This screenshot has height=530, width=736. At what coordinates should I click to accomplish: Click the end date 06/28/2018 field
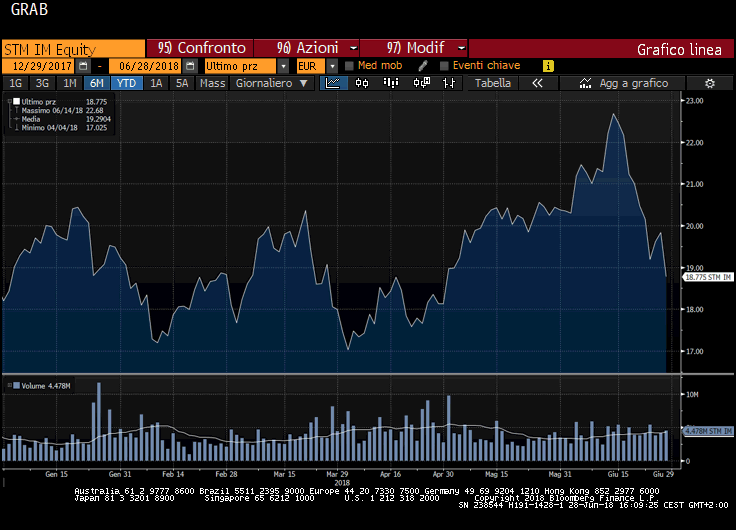(x=146, y=66)
